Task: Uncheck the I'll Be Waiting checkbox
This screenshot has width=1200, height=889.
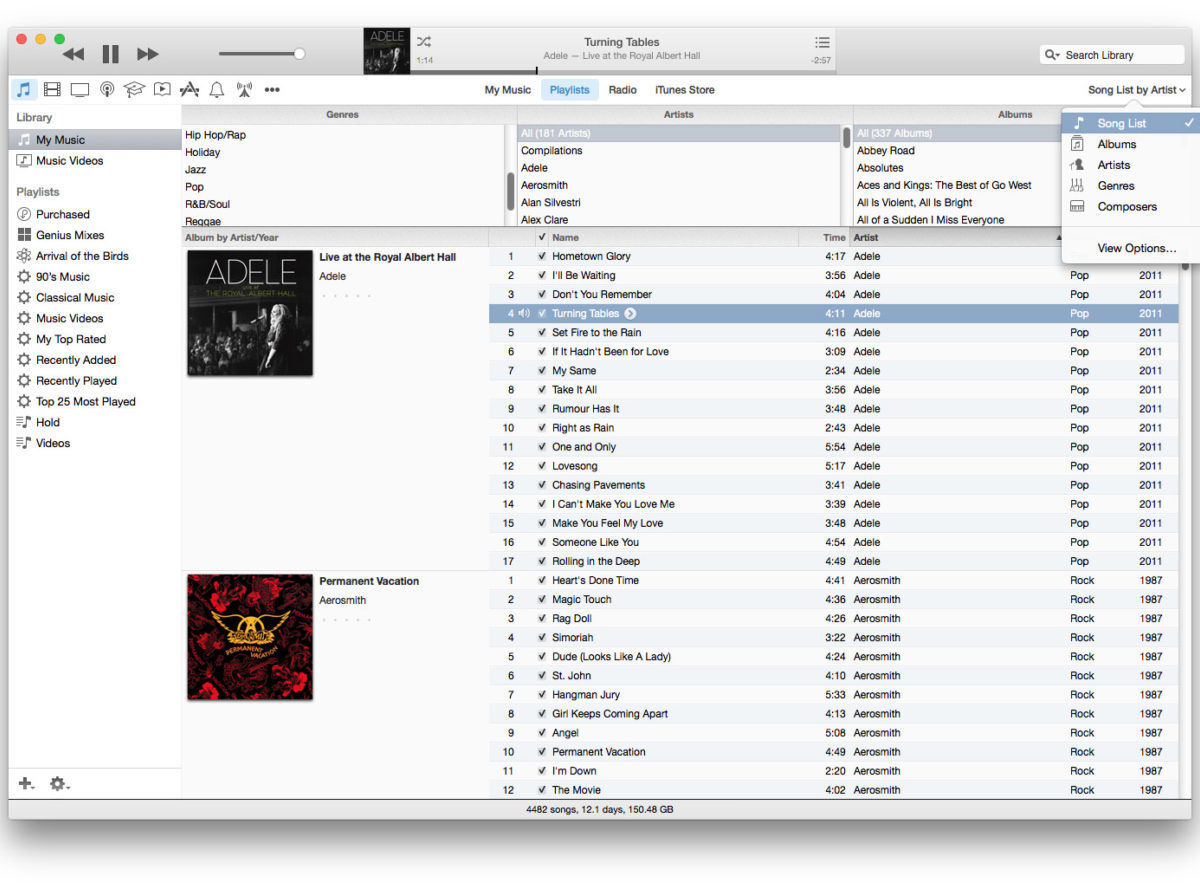Action: coord(542,275)
